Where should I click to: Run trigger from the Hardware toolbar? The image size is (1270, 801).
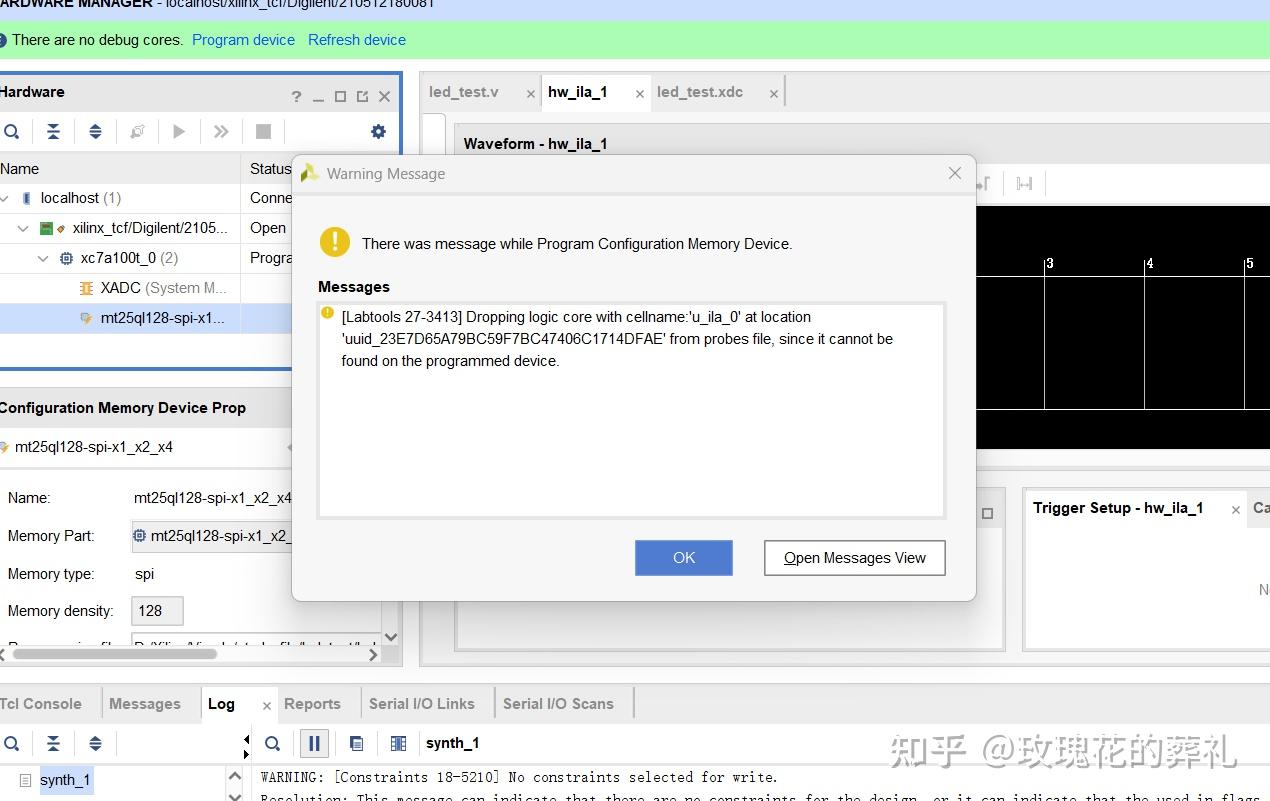coord(179,131)
